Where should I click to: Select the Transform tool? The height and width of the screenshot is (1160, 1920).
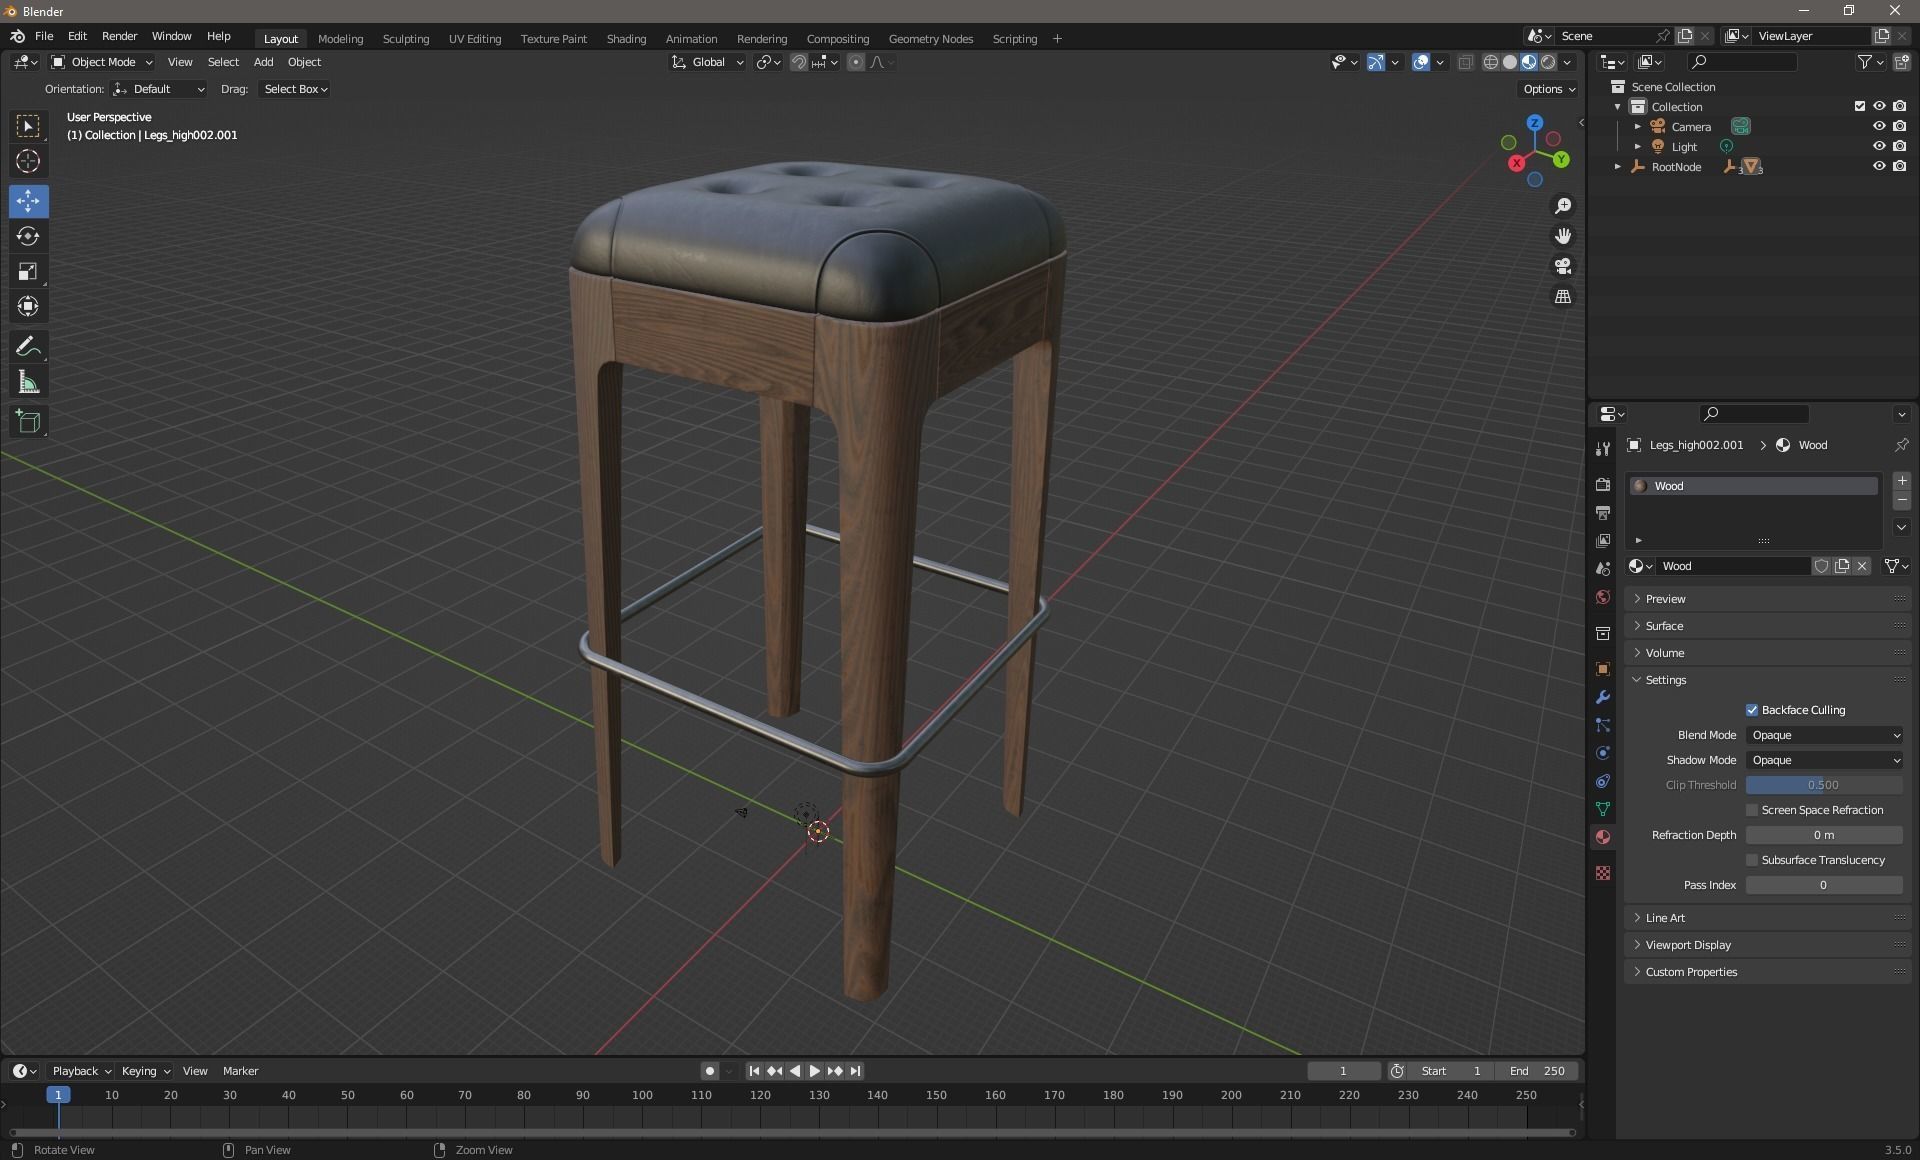(x=28, y=306)
